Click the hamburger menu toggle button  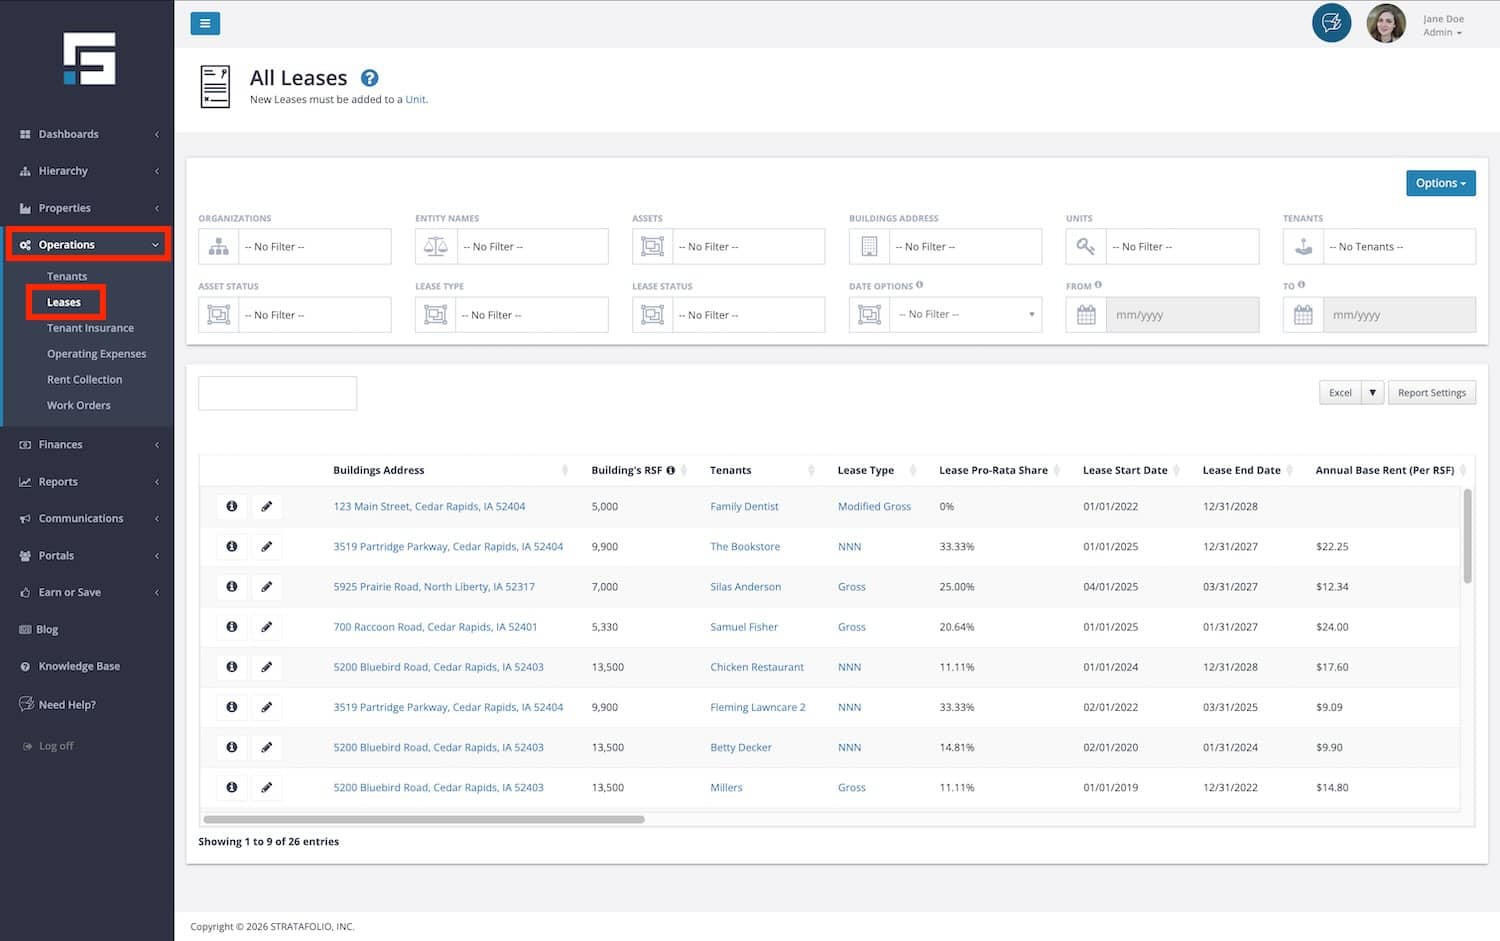coord(205,23)
